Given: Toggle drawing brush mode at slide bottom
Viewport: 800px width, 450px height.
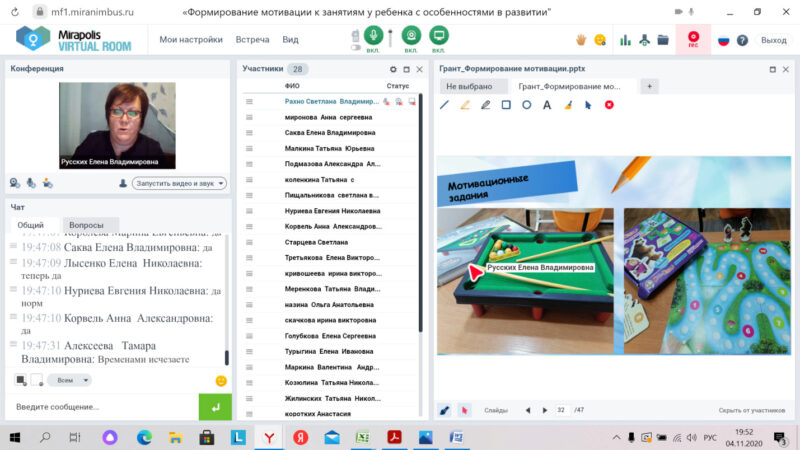Looking at the screenshot, I should (445, 410).
